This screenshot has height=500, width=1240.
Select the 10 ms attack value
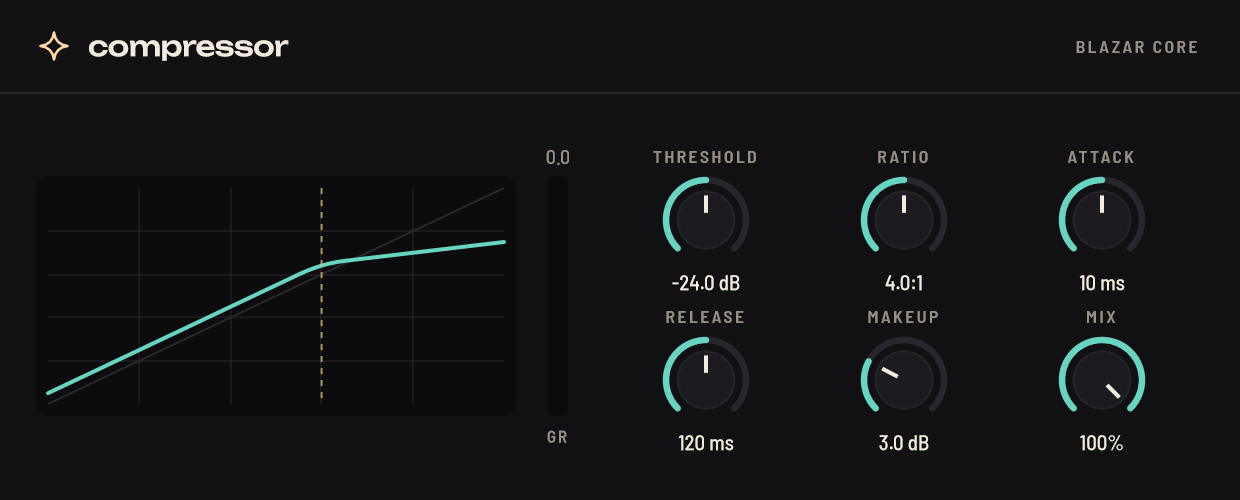tap(1102, 283)
